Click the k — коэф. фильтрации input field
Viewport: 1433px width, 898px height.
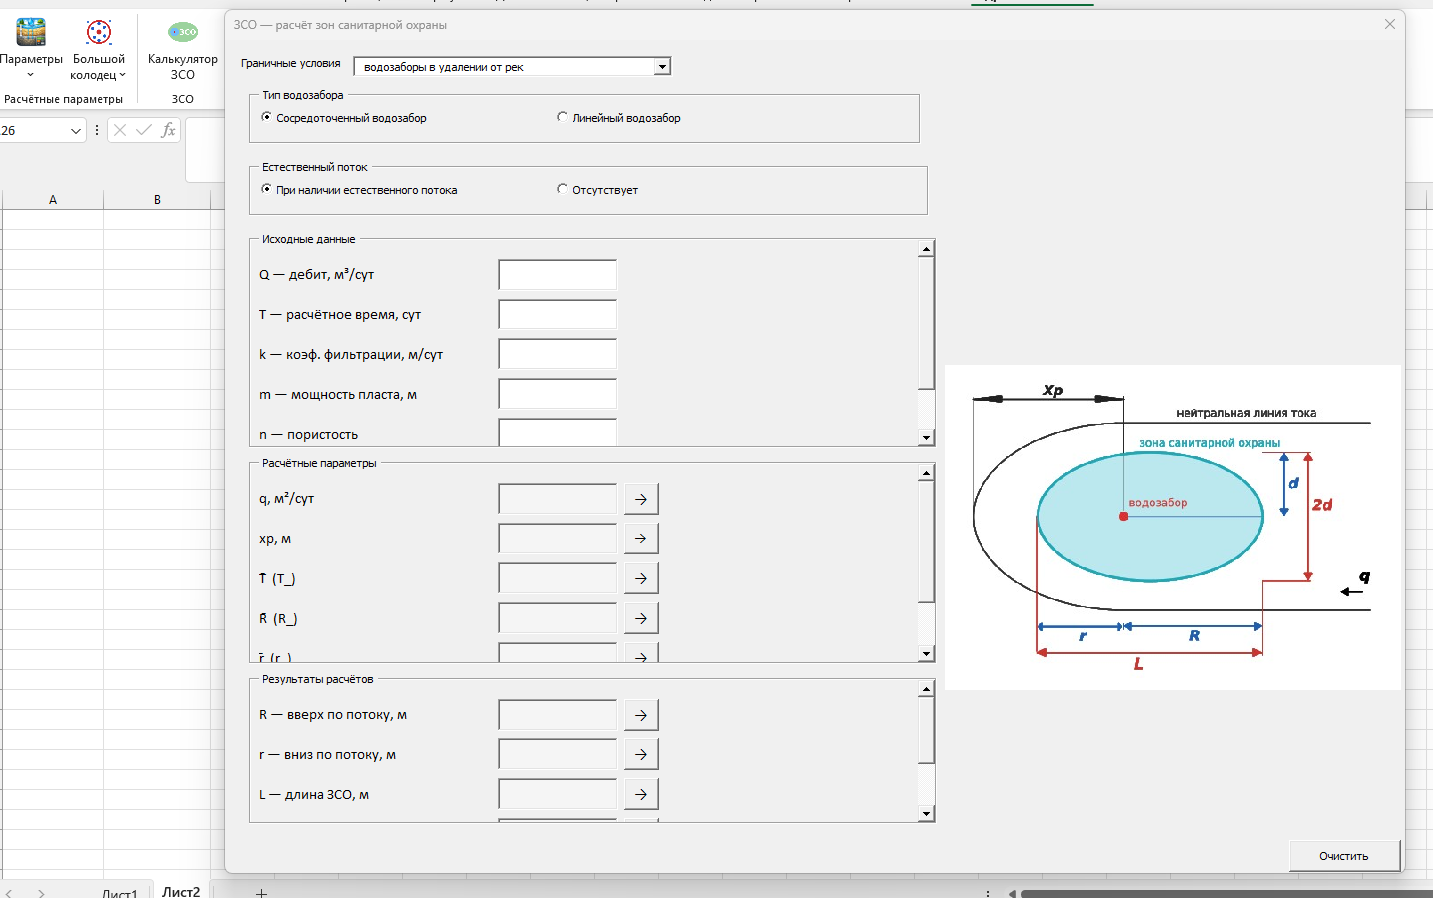[558, 355]
